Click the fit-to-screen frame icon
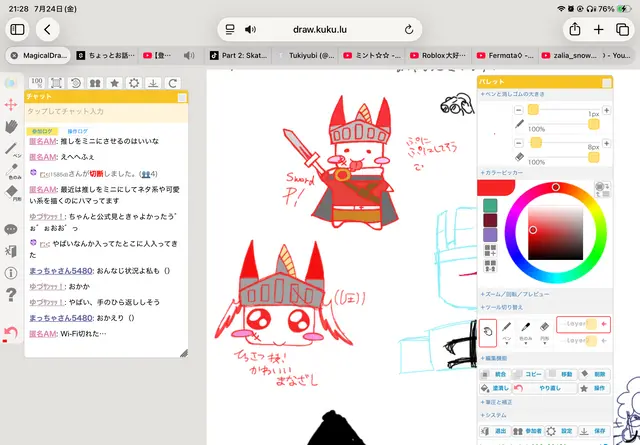The width and height of the screenshot is (640, 445). [56, 83]
